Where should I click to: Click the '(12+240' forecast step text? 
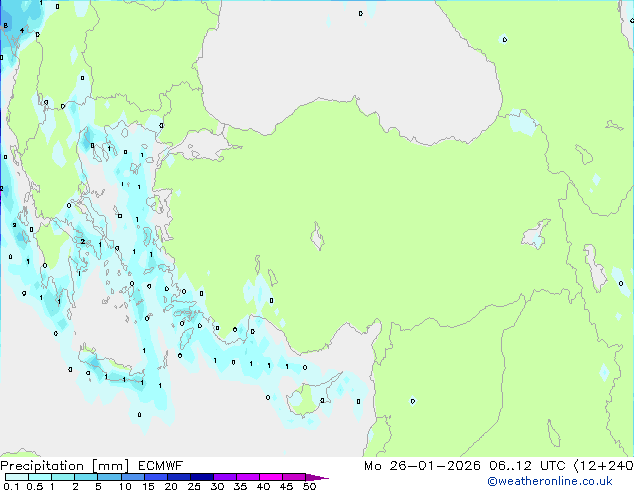(x=603, y=466)
